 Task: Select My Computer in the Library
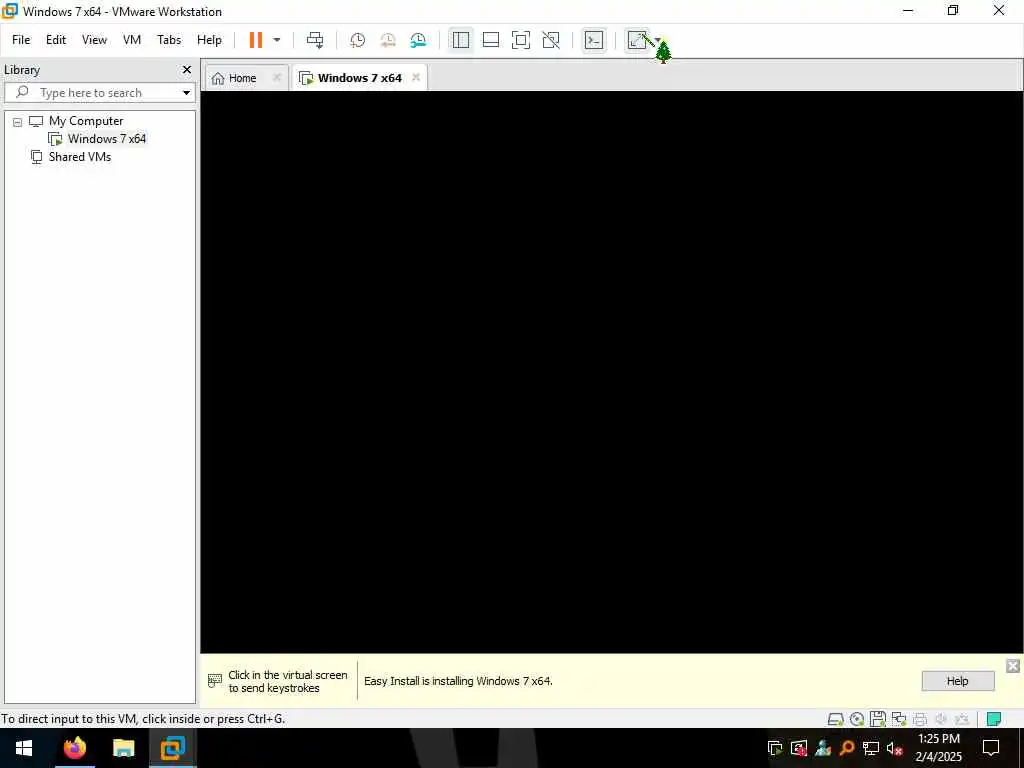(86, 121)
